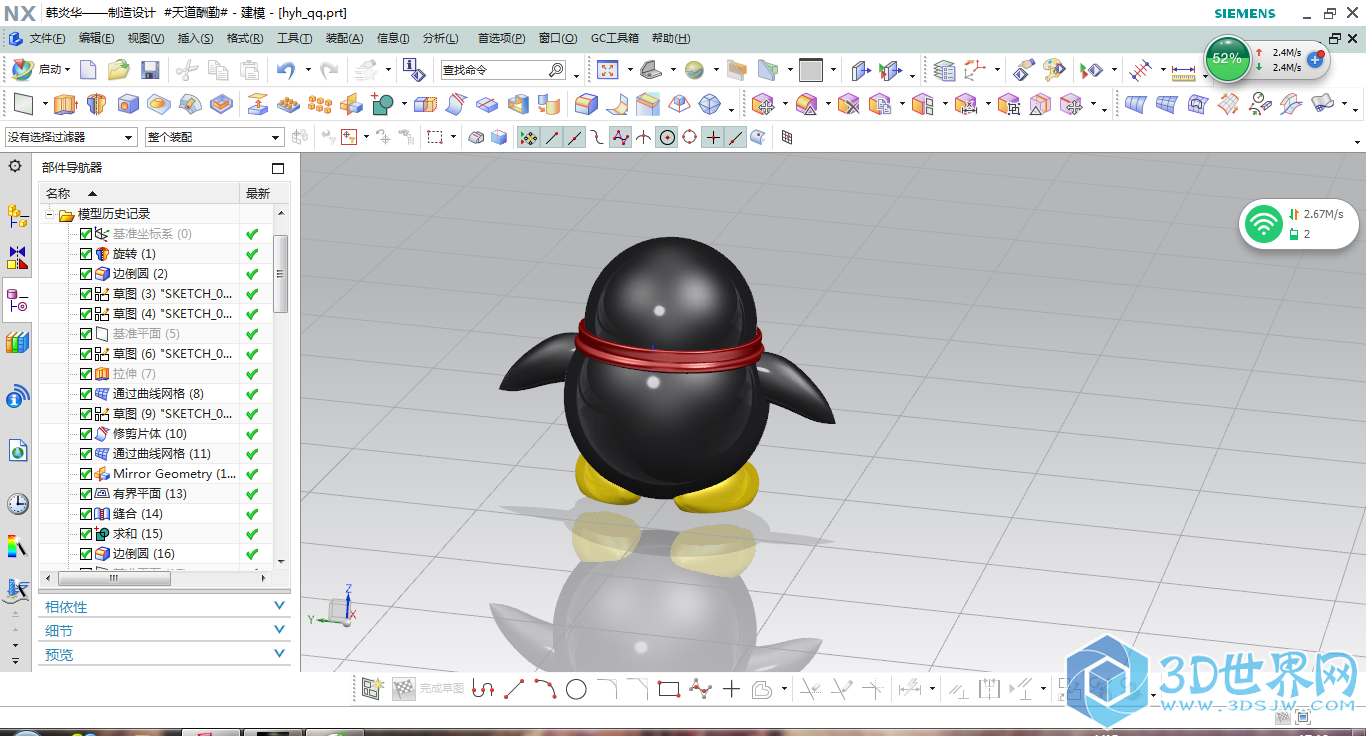Uncheck the 求和 (15) checkbox
The image size is (1366, 736).
click(x=85, y=534)
